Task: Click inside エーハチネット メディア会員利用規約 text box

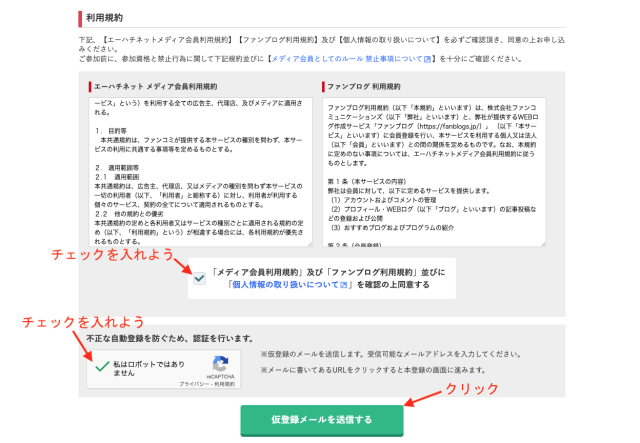Action: (x=200, y=172)
